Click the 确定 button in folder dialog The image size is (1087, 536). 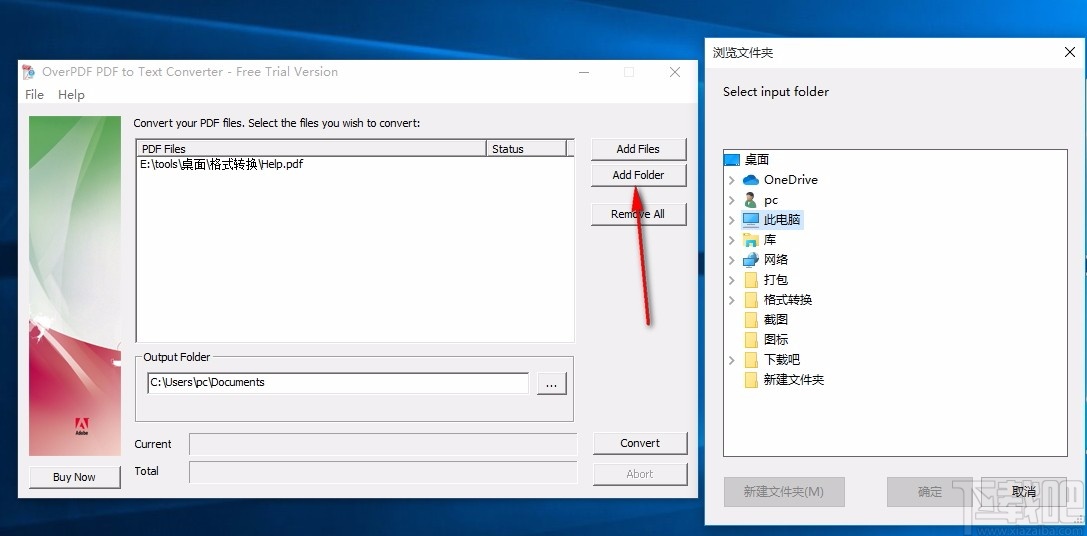pos(930,492)
